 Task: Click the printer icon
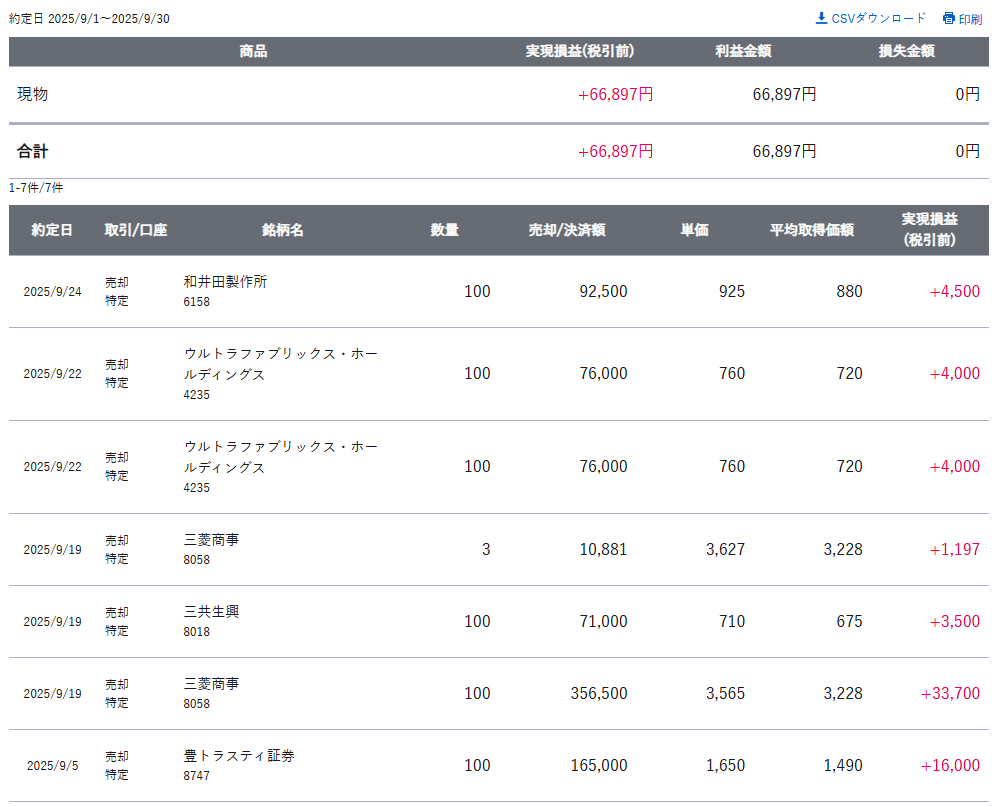948,18
